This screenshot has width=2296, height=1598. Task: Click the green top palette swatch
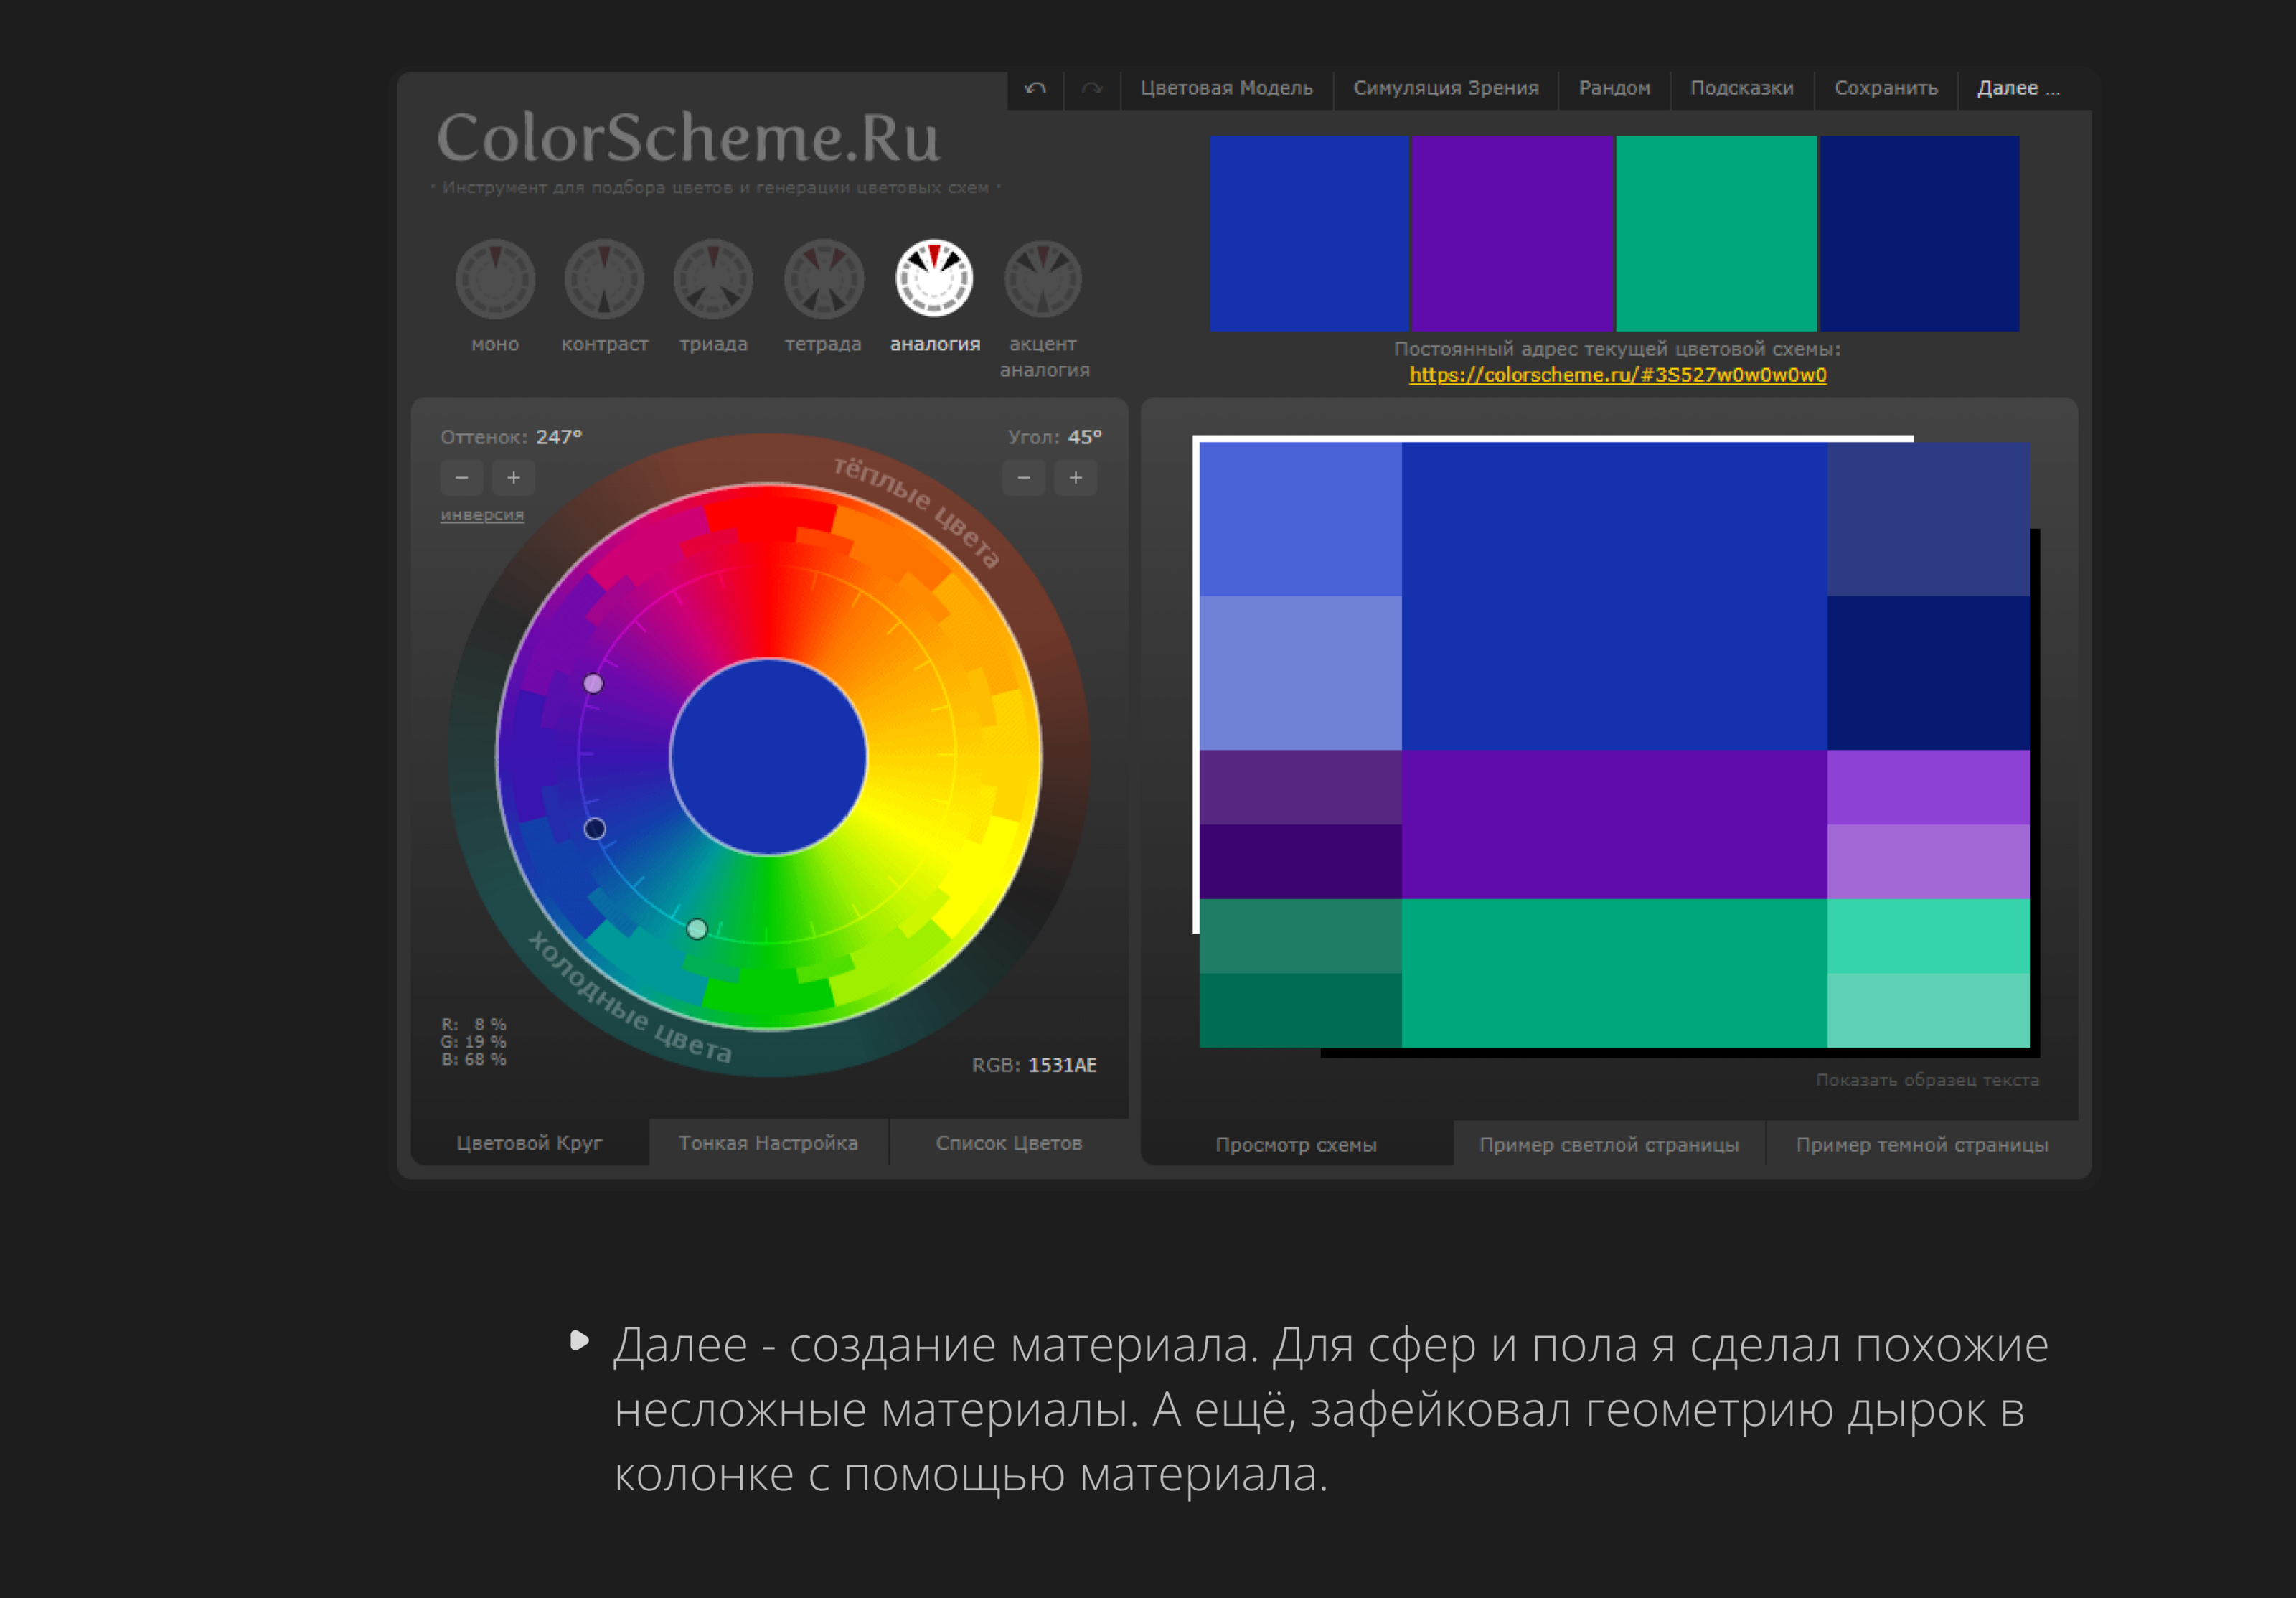1716,233
